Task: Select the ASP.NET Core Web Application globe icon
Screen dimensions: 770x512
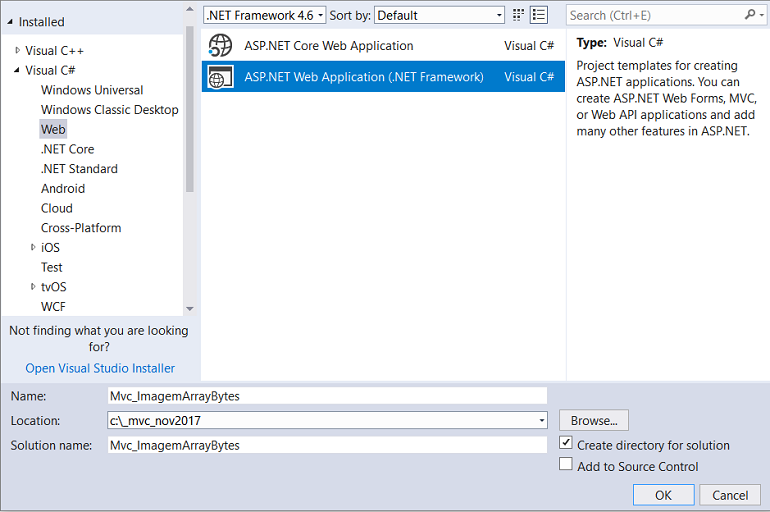Action: point(220,46)
